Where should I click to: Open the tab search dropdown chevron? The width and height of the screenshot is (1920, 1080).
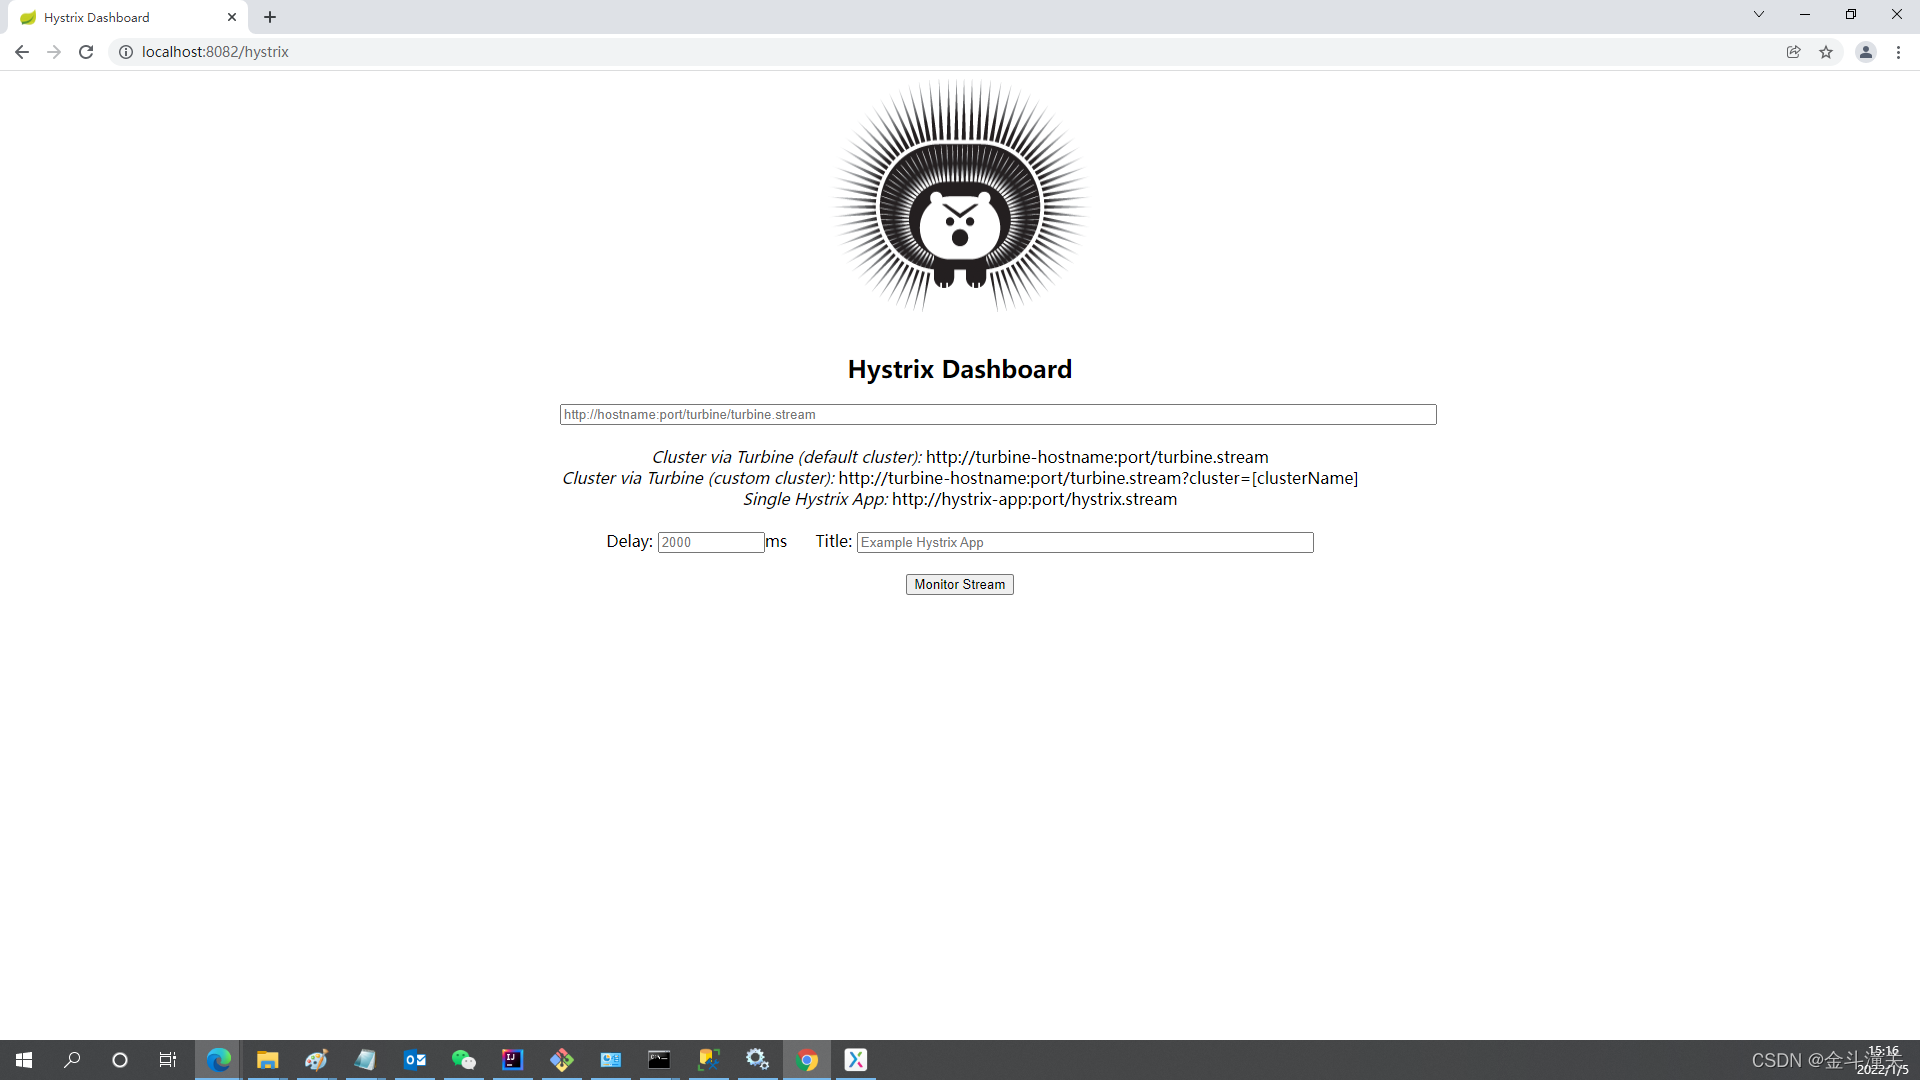(1758, 15)
